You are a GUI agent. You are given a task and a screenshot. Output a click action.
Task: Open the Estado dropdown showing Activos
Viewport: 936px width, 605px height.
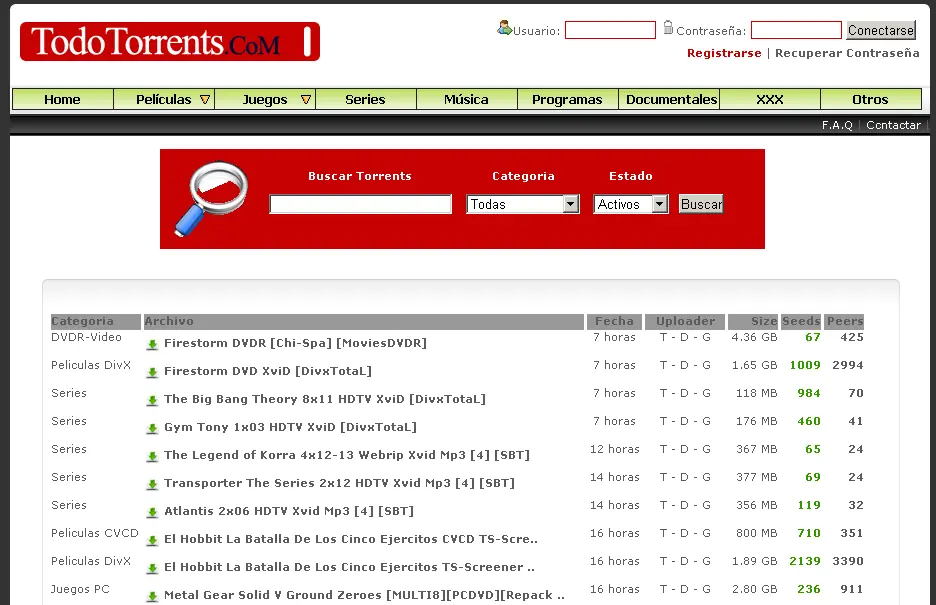pos(630,204)
